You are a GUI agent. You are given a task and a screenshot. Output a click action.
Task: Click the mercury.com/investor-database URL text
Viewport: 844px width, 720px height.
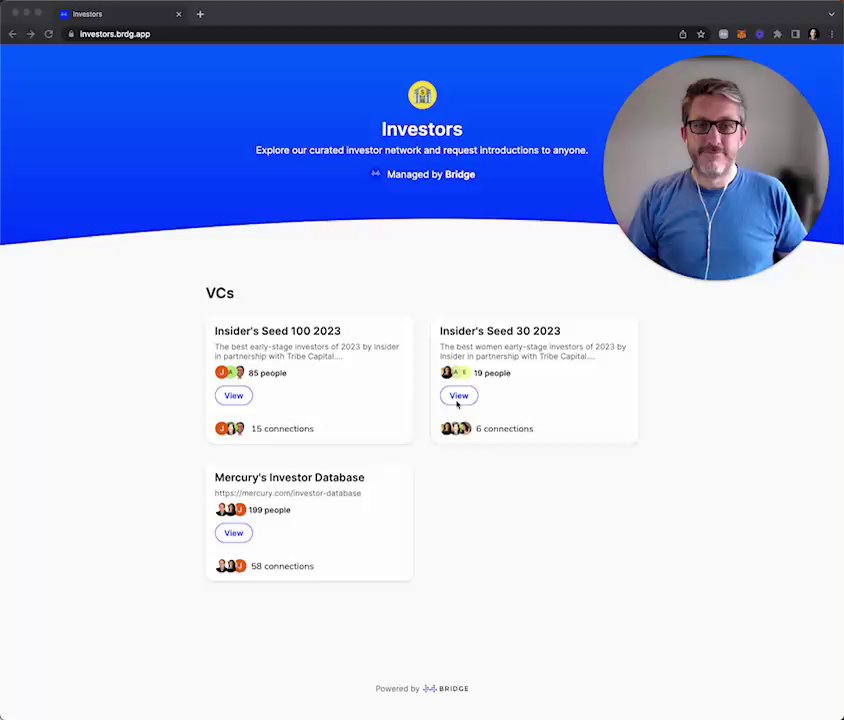pos(288,493)
